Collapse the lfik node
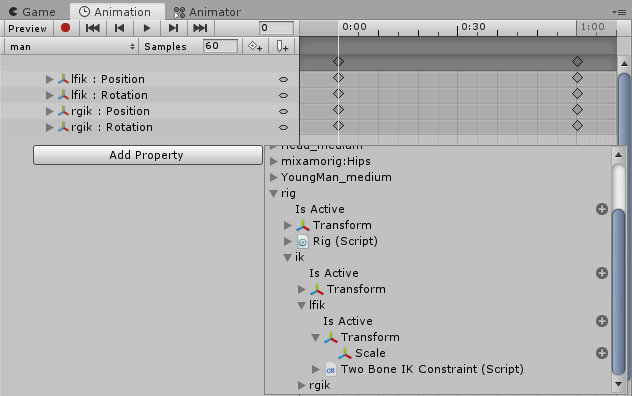632x396 pixels. tap(301, 306)
